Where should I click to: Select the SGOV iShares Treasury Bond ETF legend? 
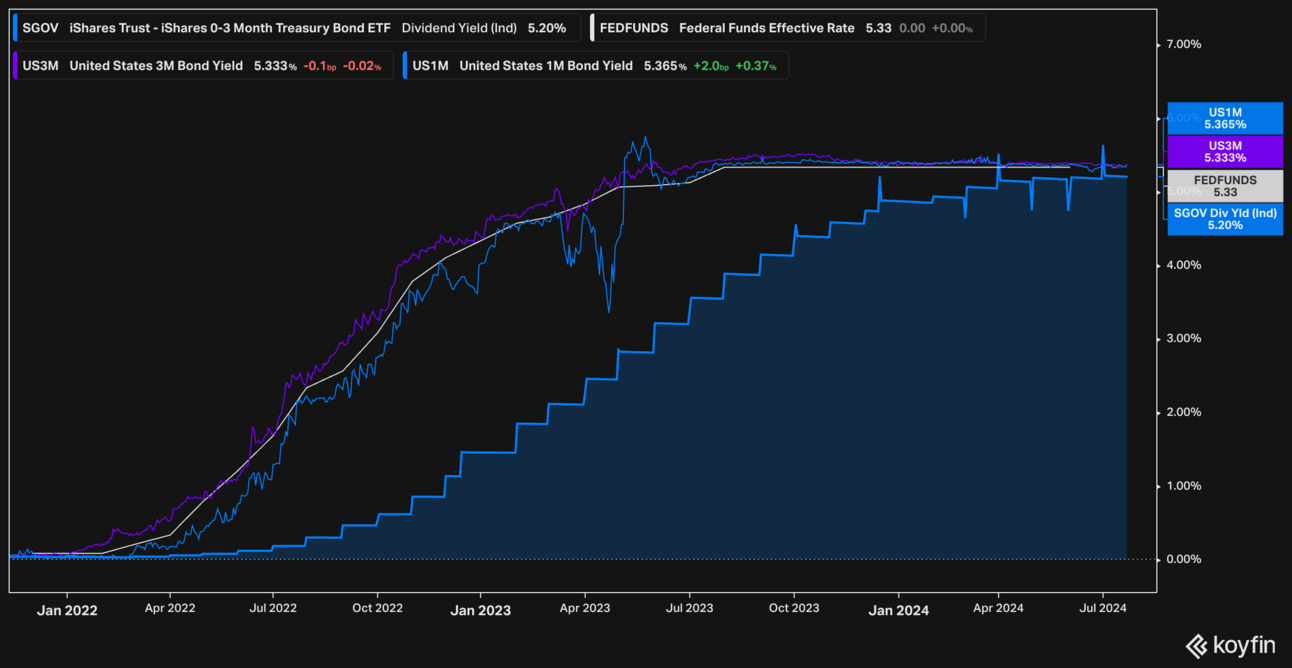click(296, 28)
